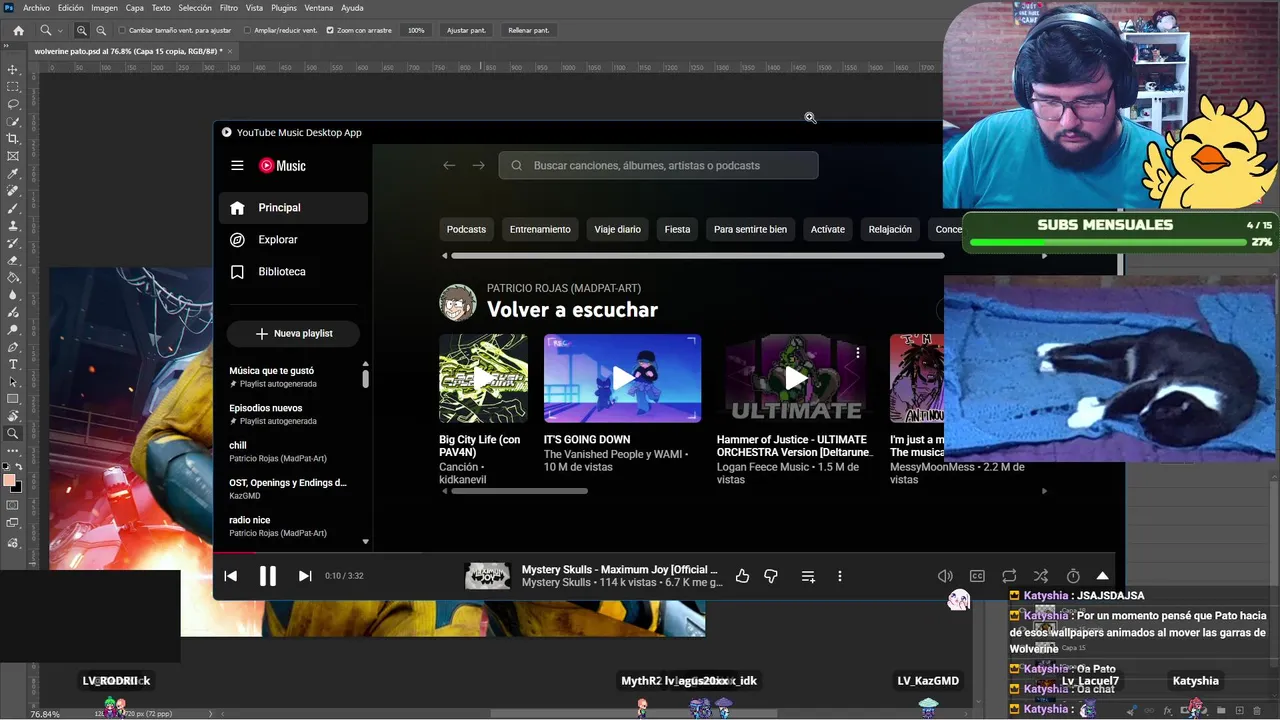The image size is (1280, 720).
Task: Like the song with thumbs up icon
Action: (742, 576)
